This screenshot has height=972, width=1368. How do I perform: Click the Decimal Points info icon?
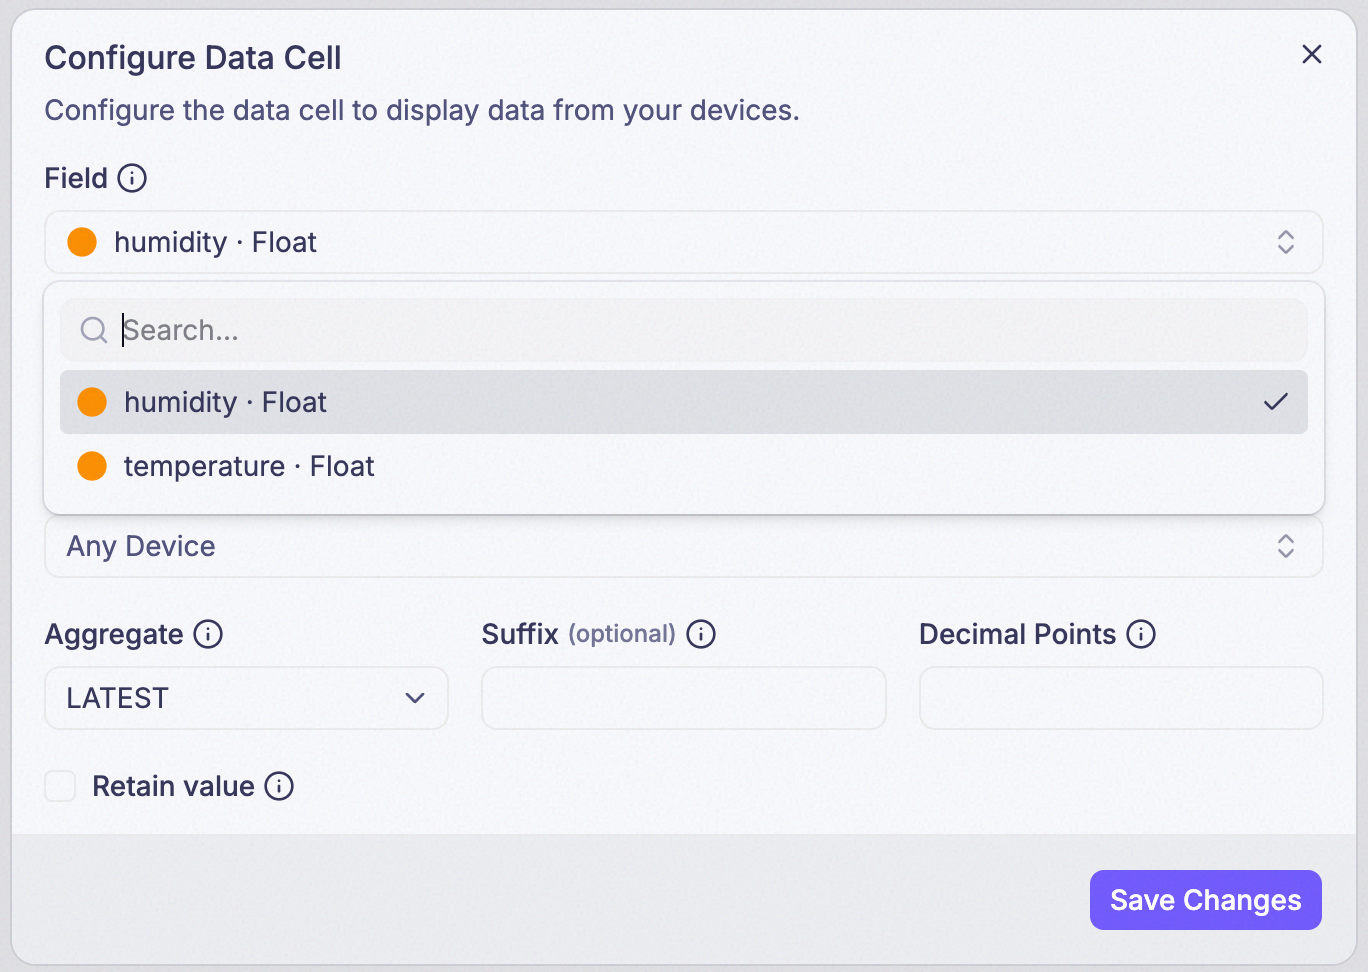(1141, 634)
